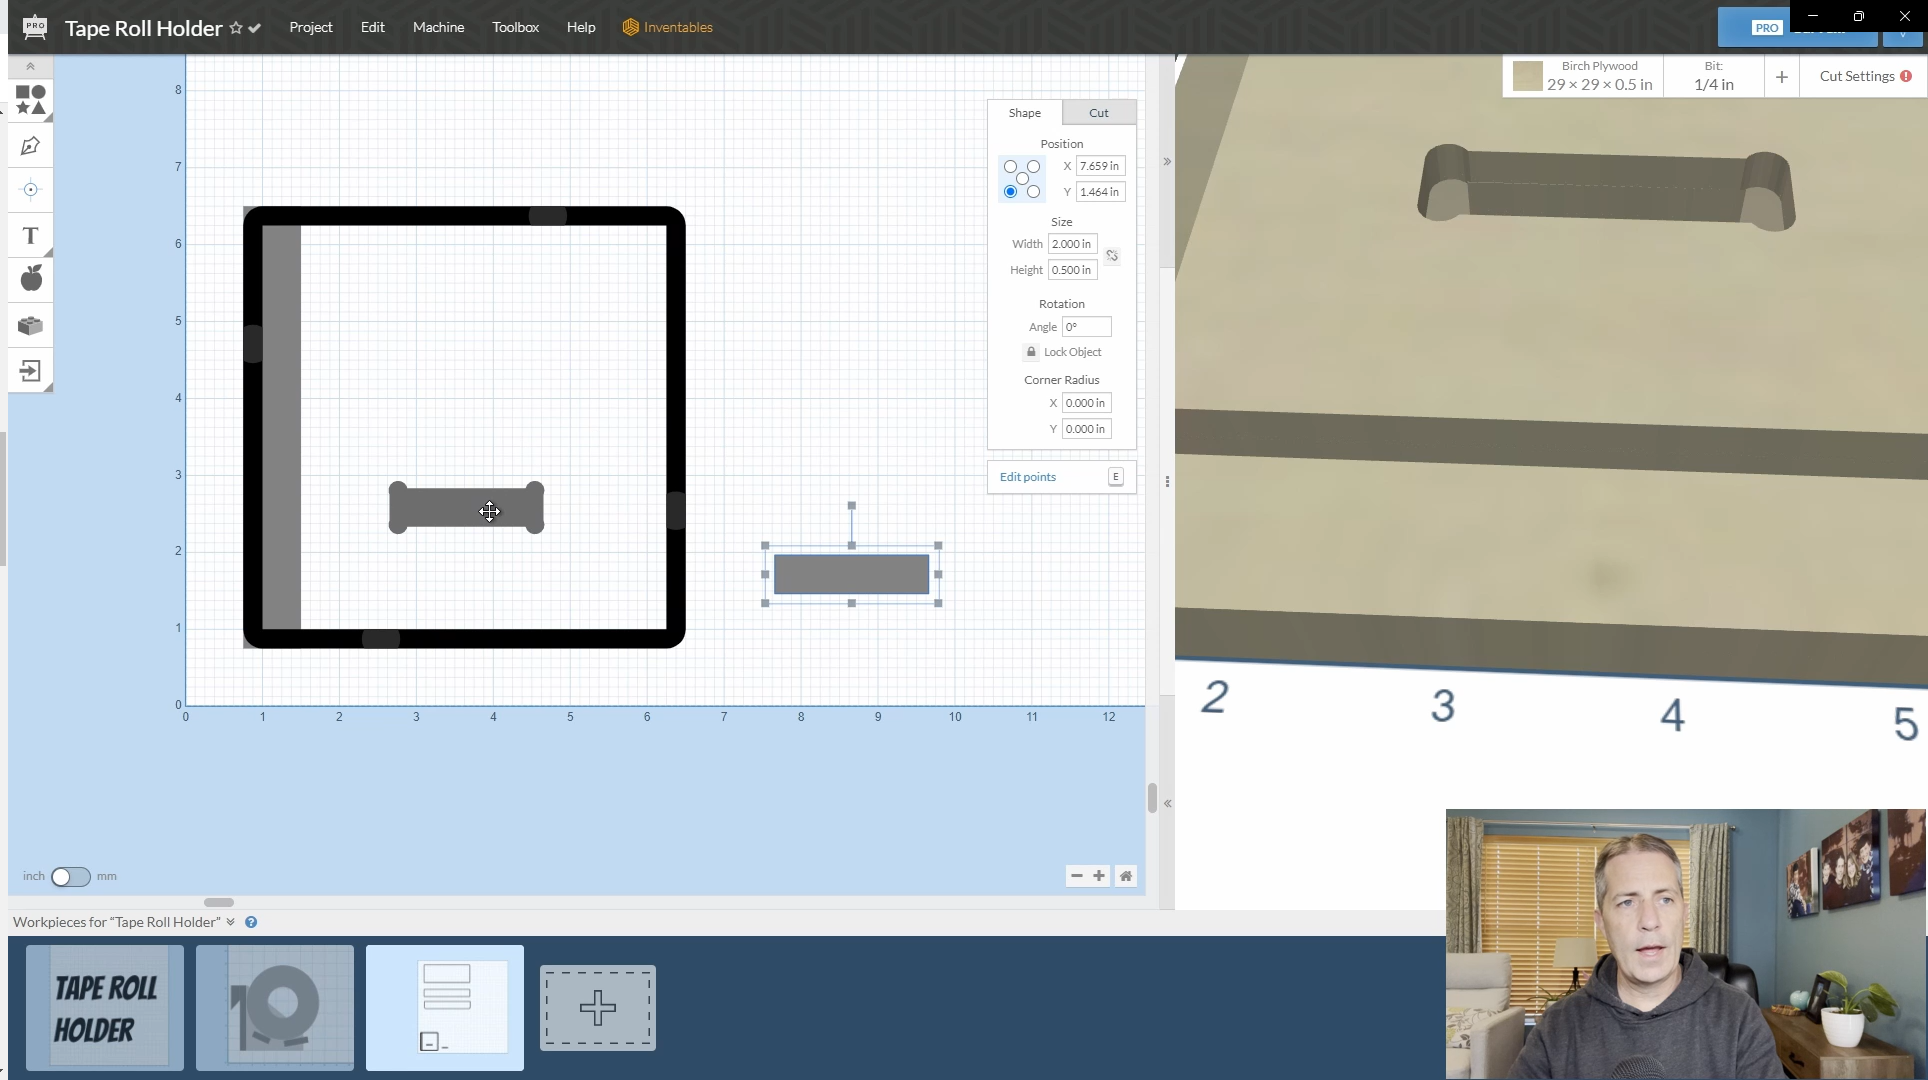Expand the workpieces panel chevron

point(231,922)
